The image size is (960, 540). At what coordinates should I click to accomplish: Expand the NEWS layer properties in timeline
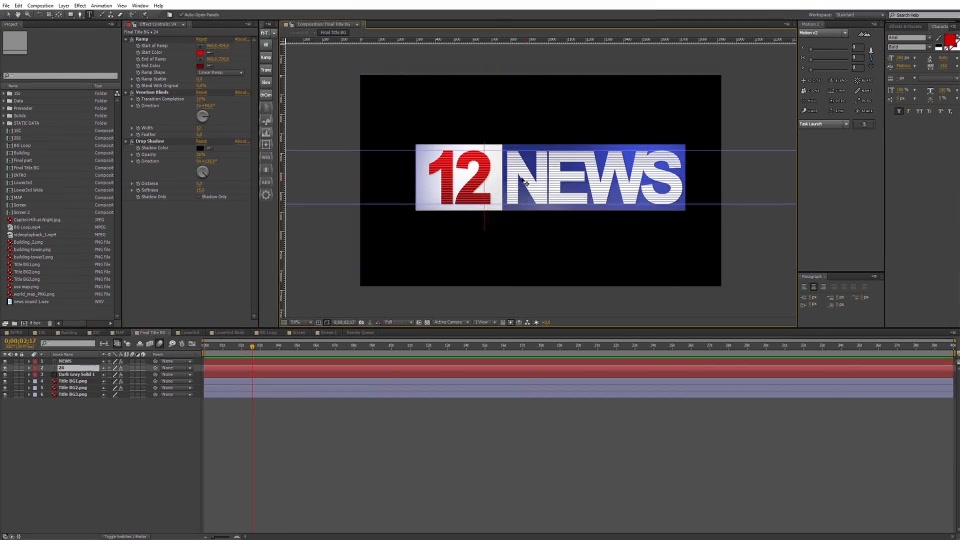click(x=29, y=361)
